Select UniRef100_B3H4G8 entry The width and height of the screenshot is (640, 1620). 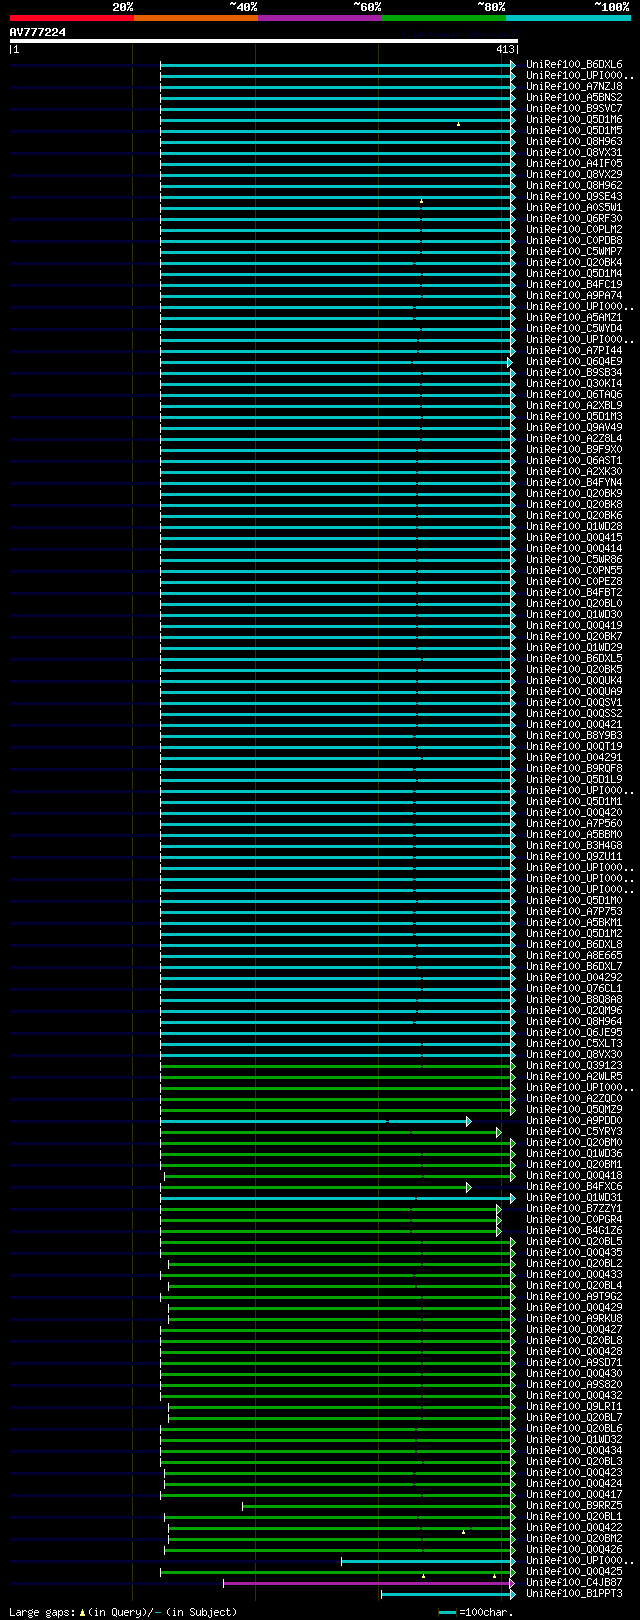pyautogui.click(x=574, y=846)
